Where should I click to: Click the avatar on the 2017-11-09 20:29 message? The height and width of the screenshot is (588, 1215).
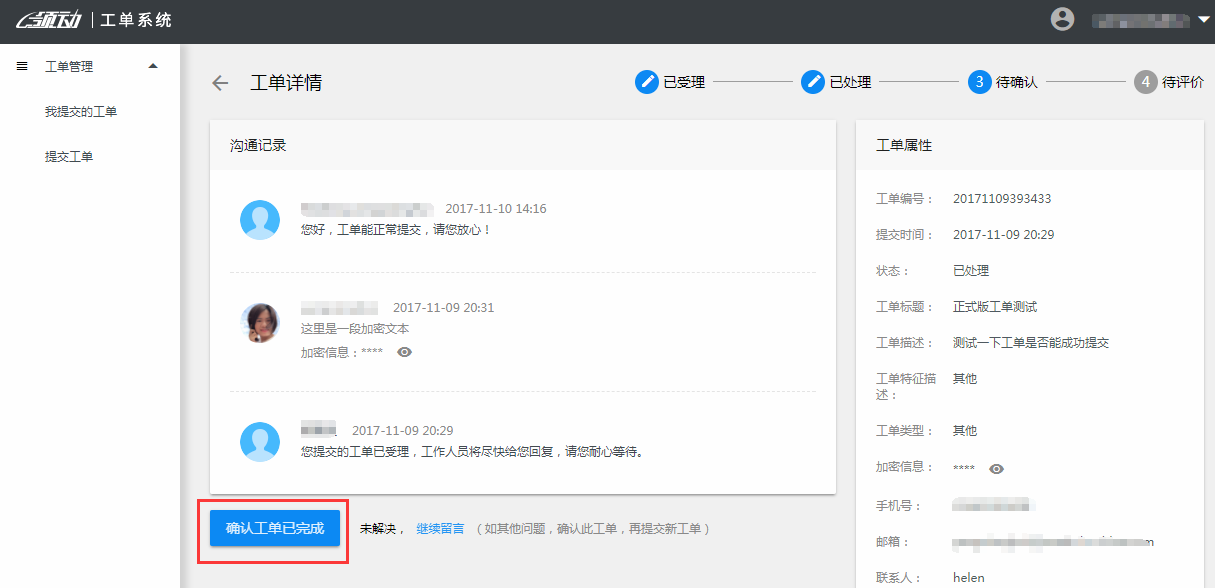pos(260,441)
